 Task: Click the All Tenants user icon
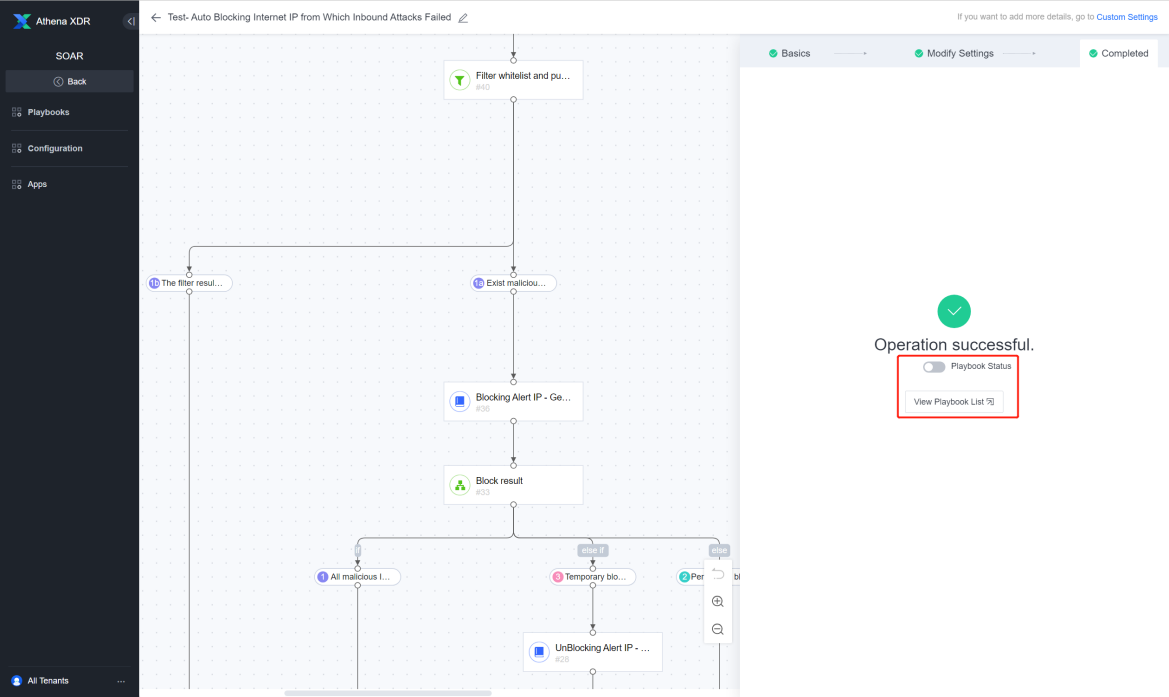click(16, 681)
